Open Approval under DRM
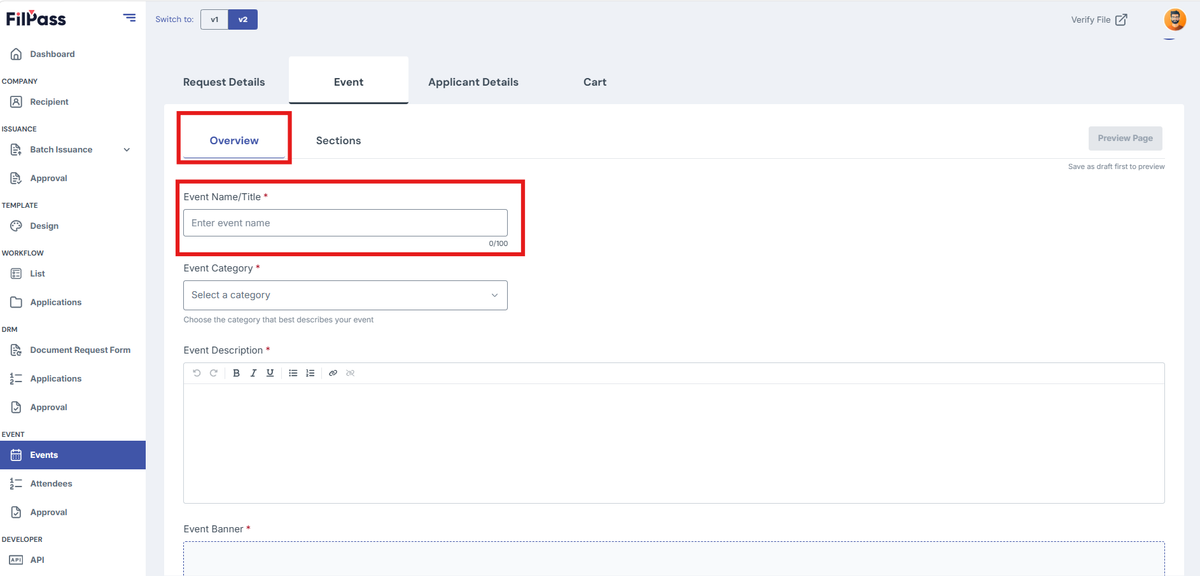This screenshot has width=1200, height=576. pos(48,407)
